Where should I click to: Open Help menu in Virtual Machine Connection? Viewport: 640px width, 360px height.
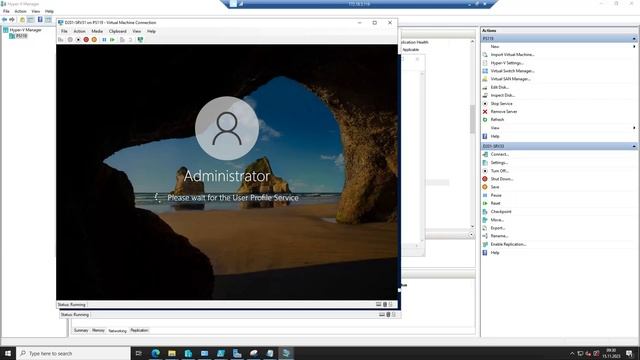pos(151,31)
